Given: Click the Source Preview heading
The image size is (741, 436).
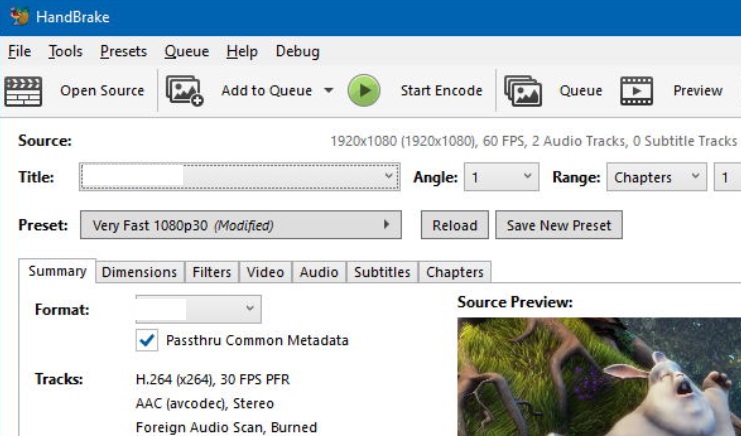Looking at the screenshot, I should coord(515,302).
